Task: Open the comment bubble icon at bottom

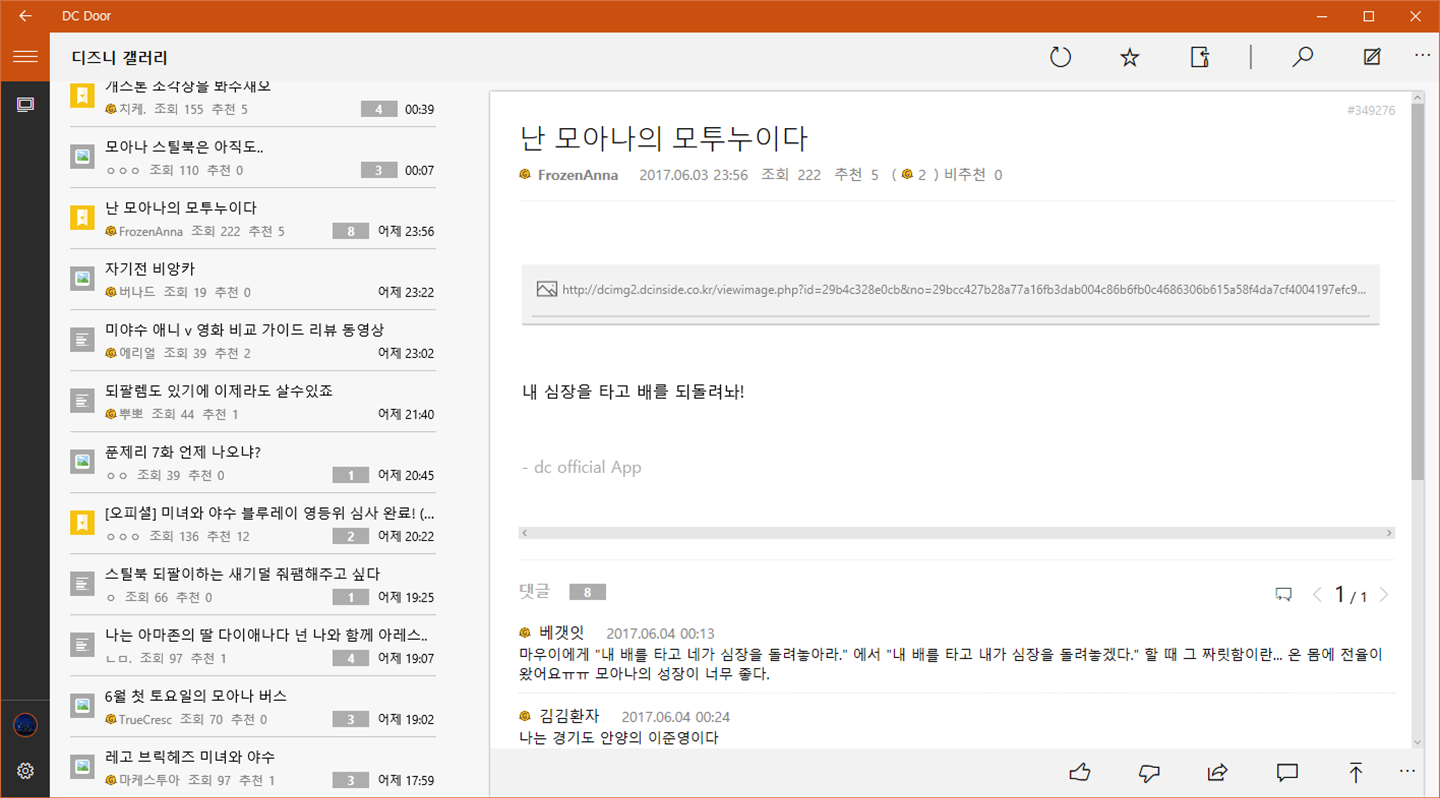Action: tap(1287, 772)
